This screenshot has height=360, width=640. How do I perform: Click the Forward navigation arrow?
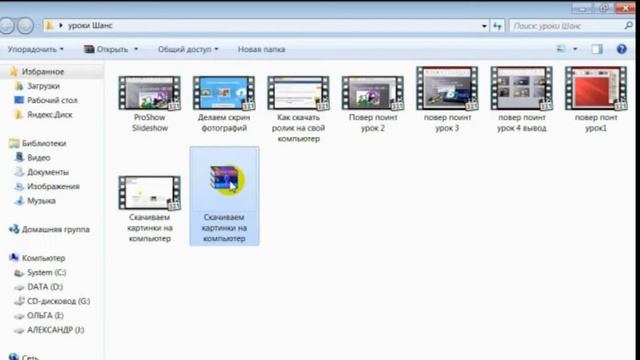click(25, 26)
